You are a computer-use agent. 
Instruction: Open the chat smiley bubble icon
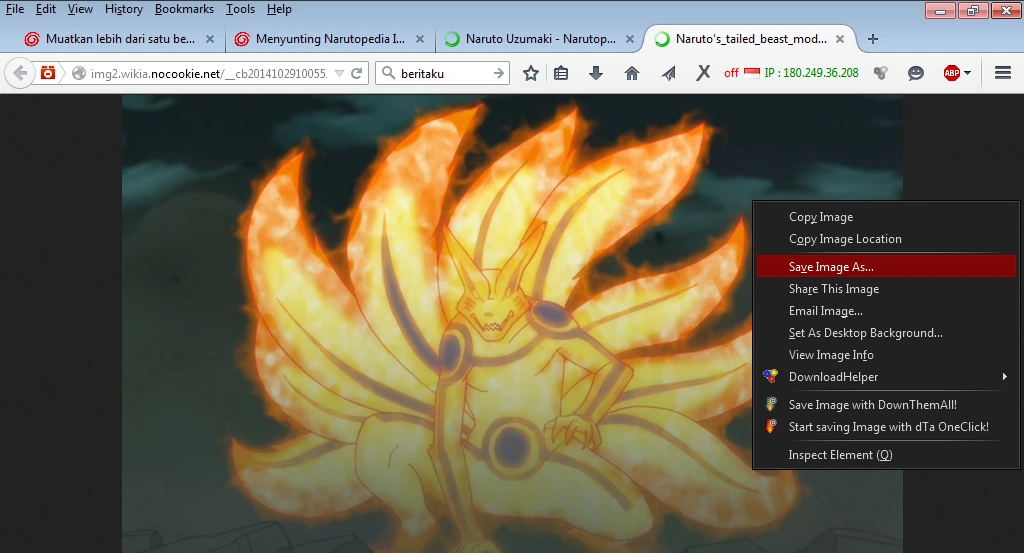tap(916, 73)
